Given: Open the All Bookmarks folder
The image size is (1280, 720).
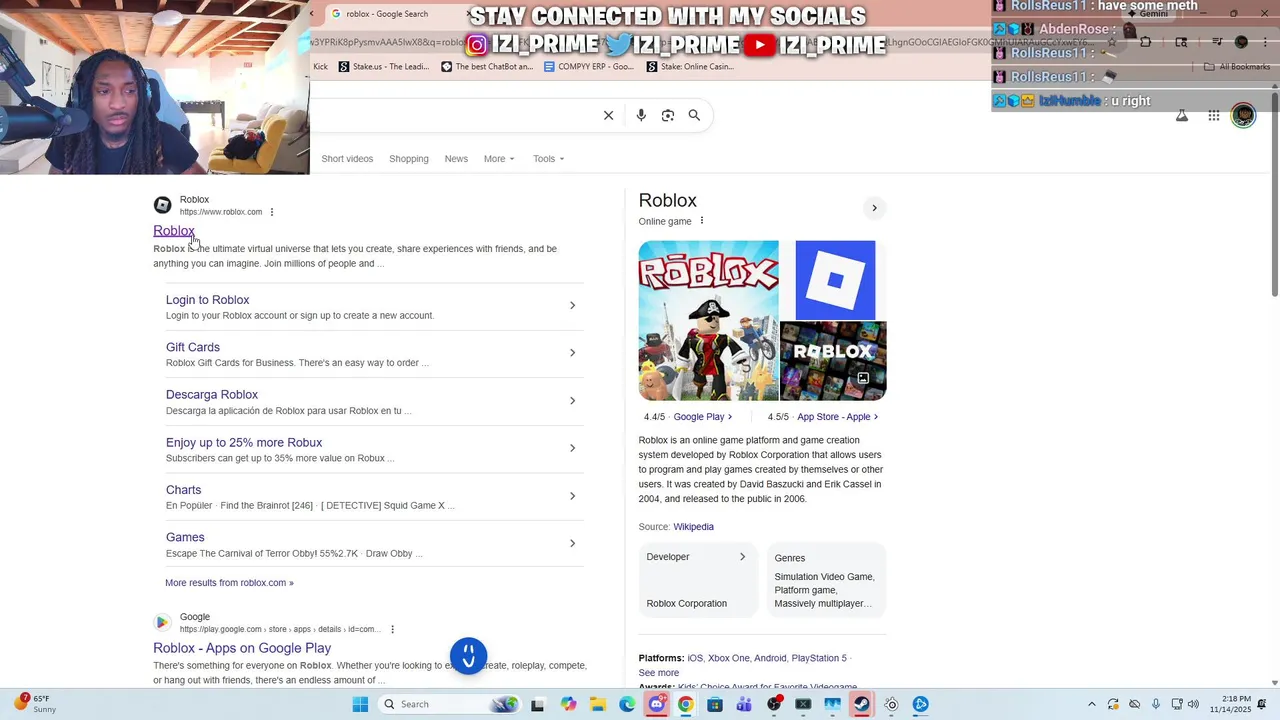Looking at the screenshot, I should tap(1237, 67).
